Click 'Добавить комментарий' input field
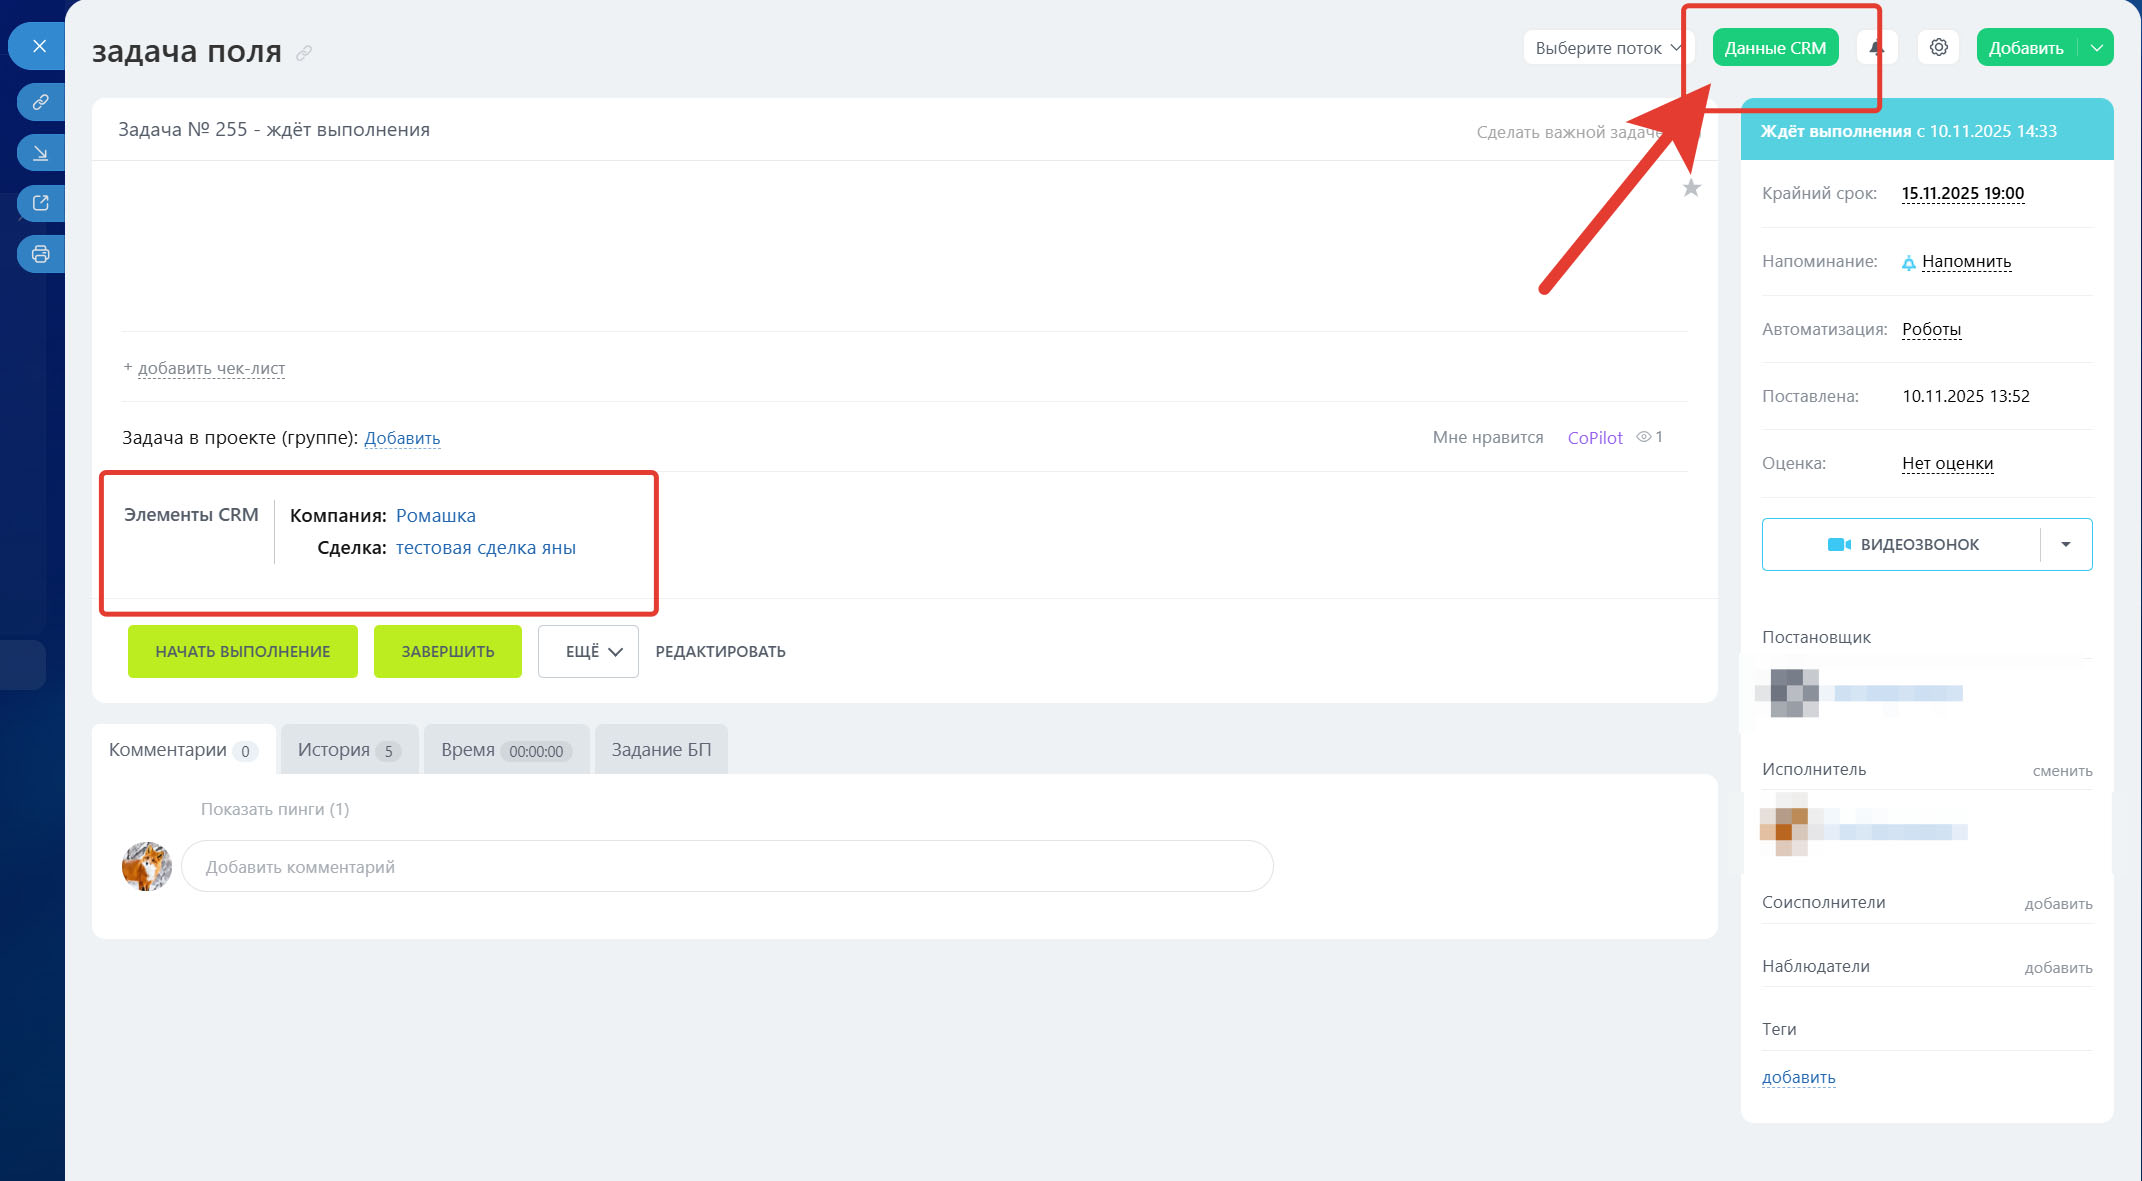2142x1181 pixels. pyautogui.click(x=726, y=867)
